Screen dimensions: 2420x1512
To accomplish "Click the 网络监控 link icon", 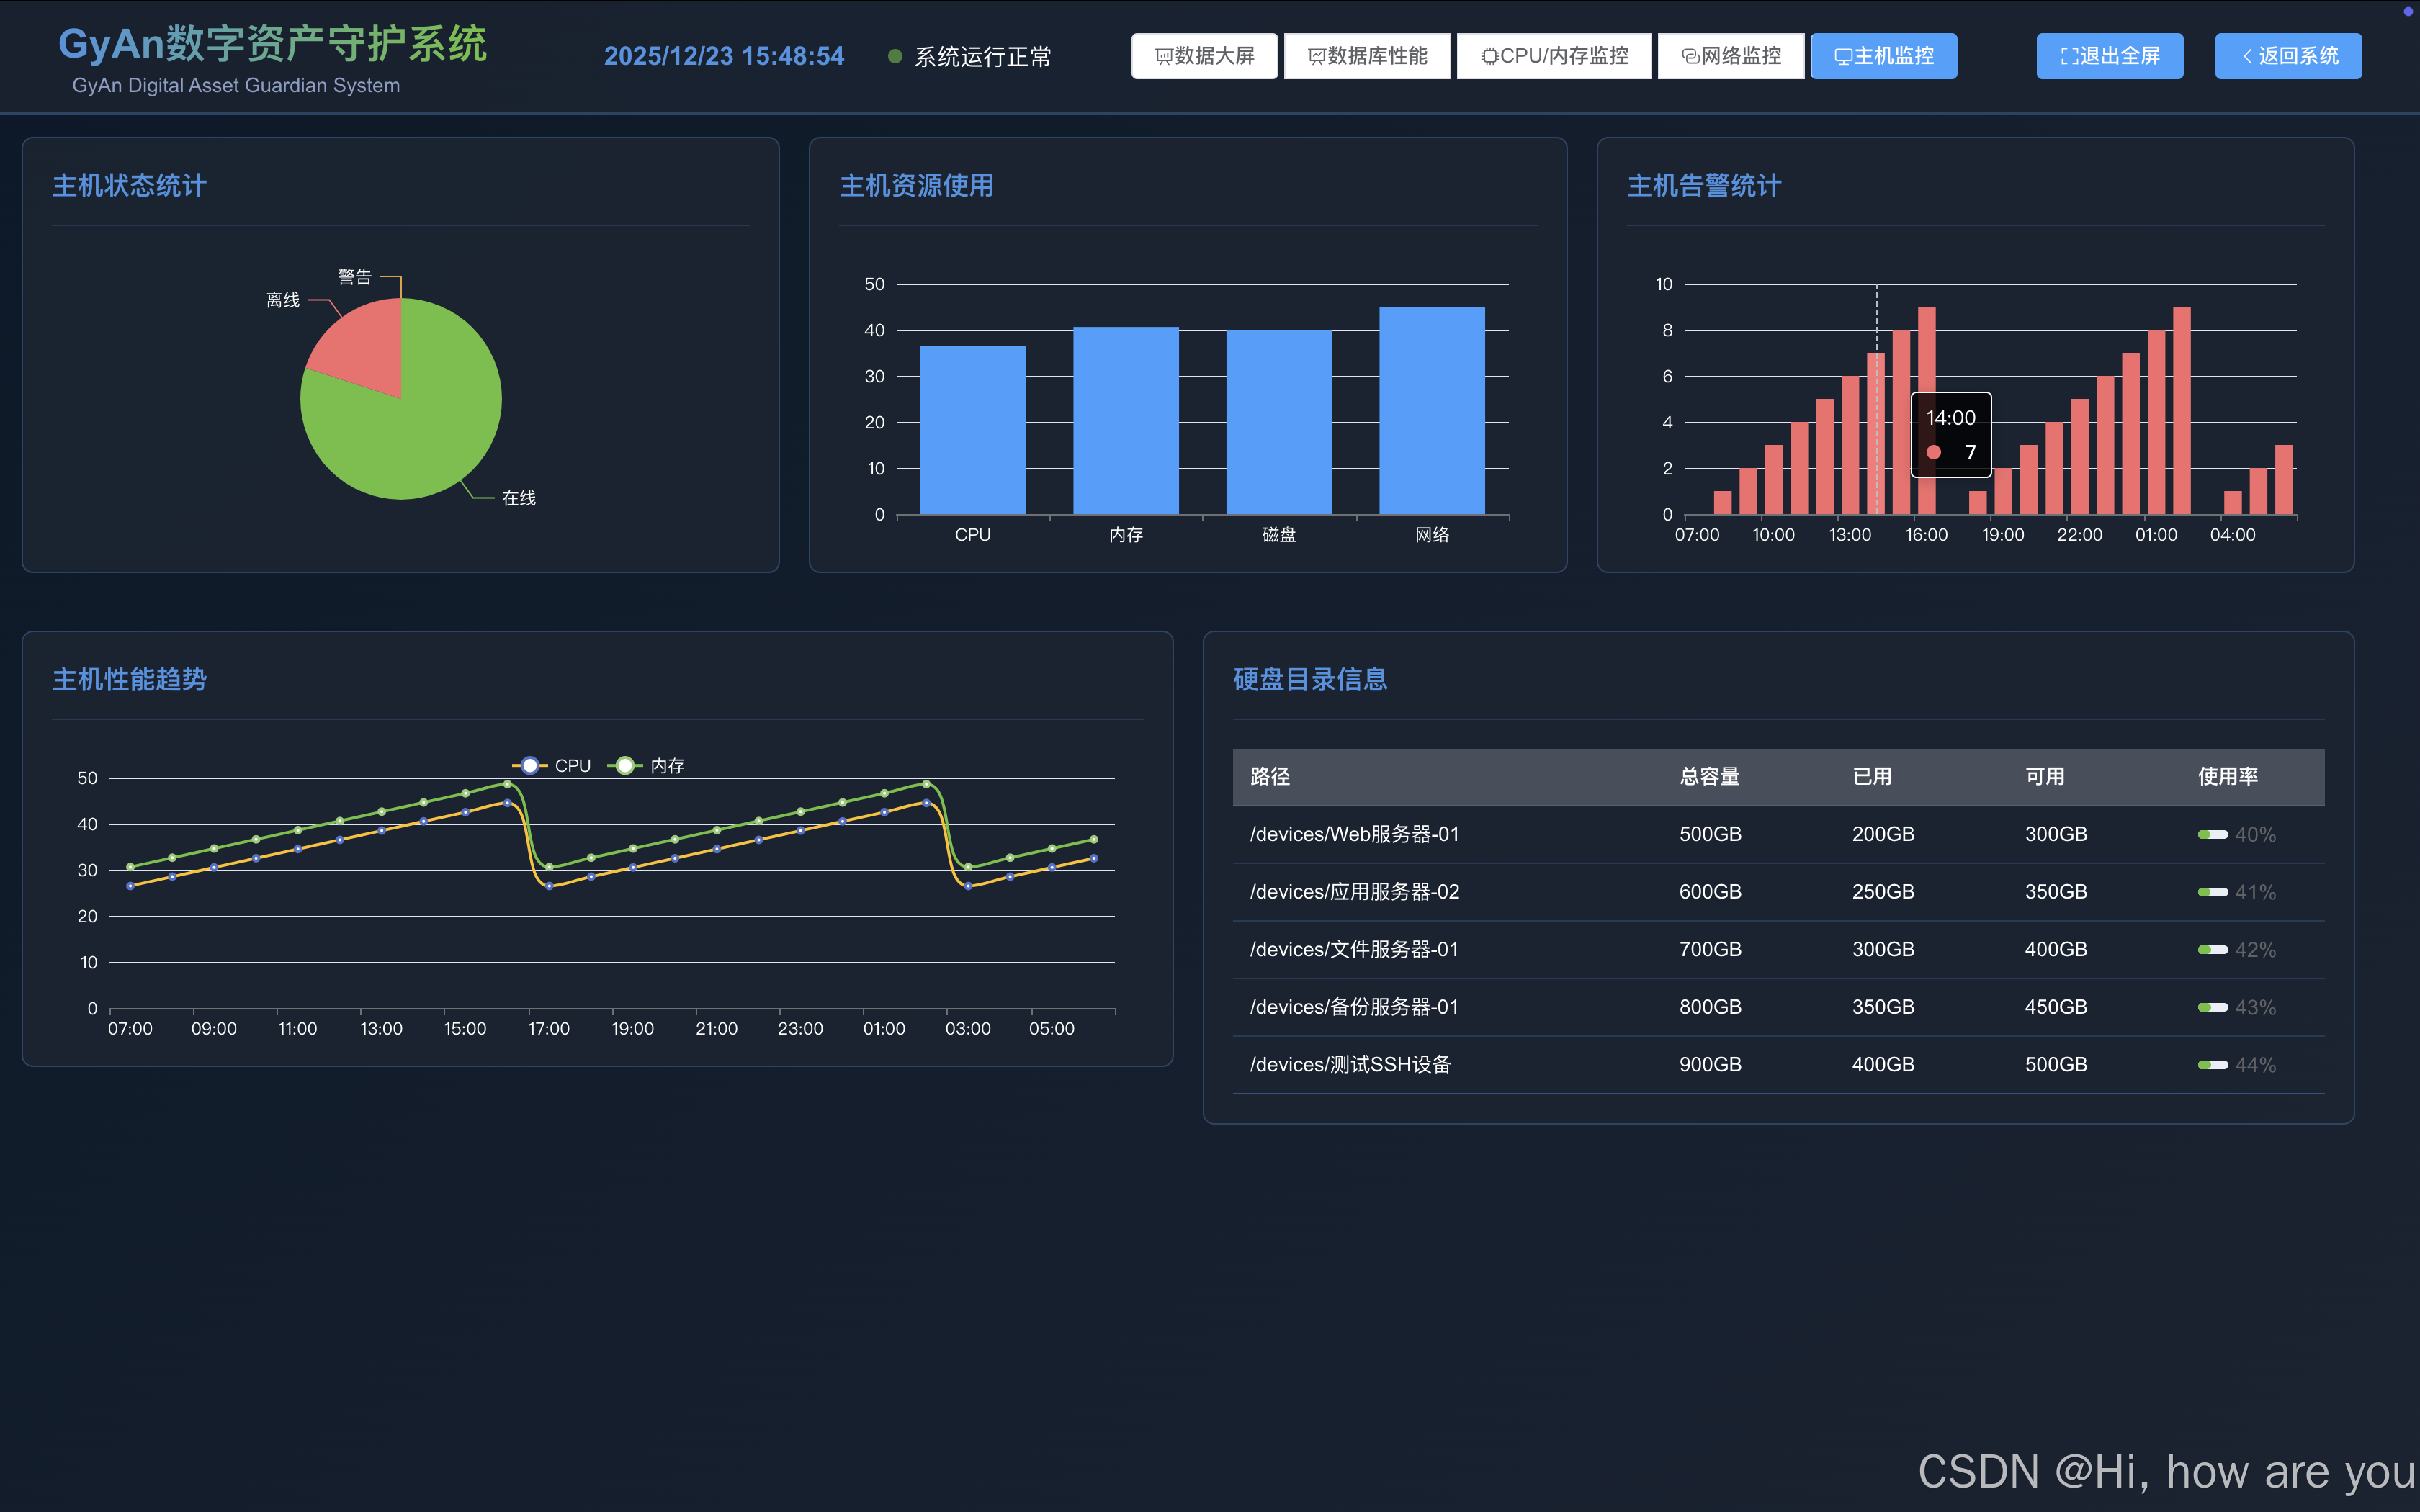I will (1690, 57).
